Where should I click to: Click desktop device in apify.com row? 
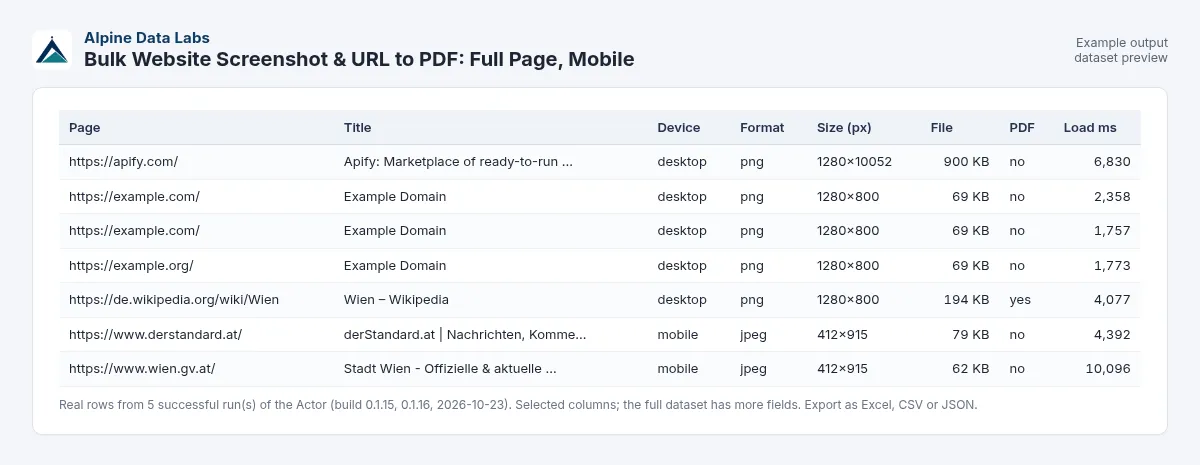682,162
